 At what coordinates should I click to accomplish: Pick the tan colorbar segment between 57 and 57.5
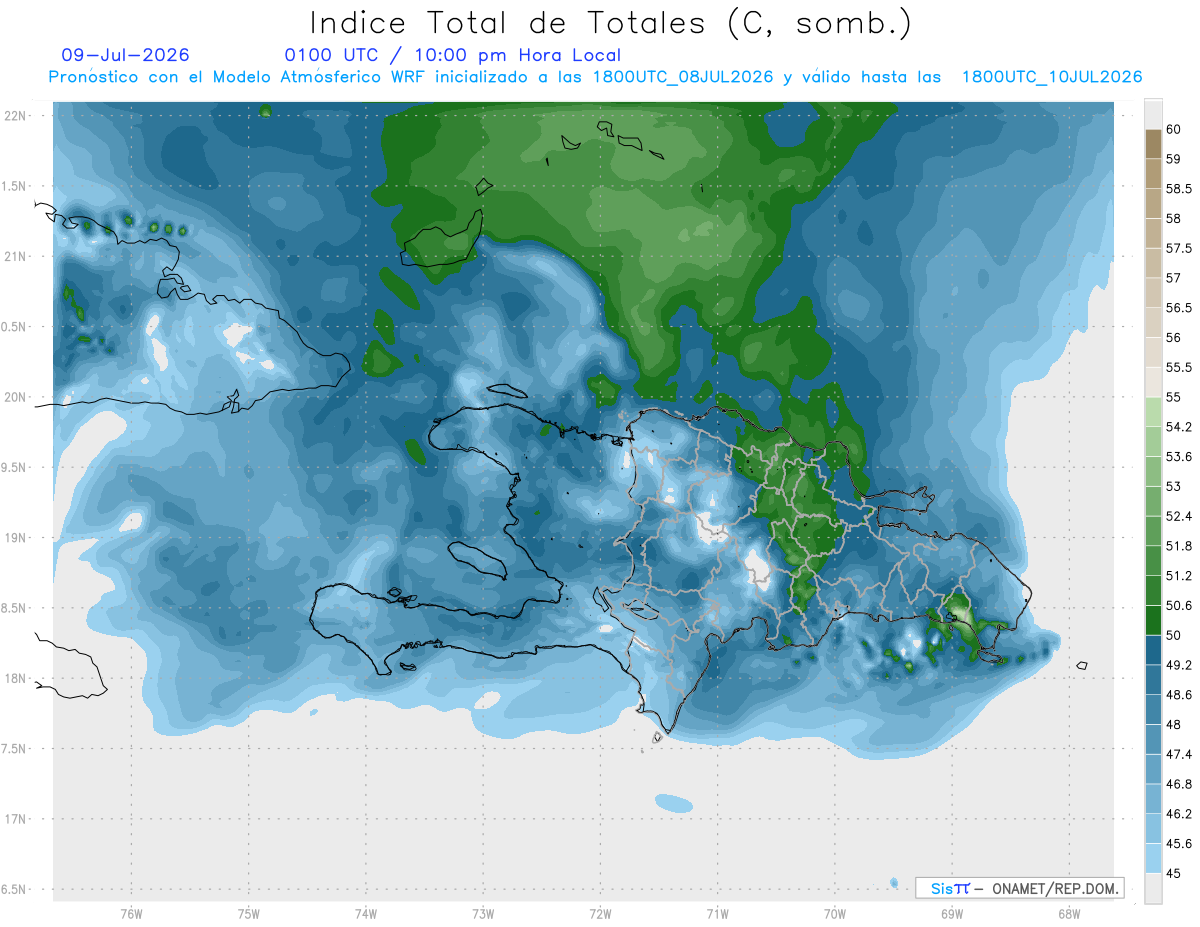point(1153,263)
